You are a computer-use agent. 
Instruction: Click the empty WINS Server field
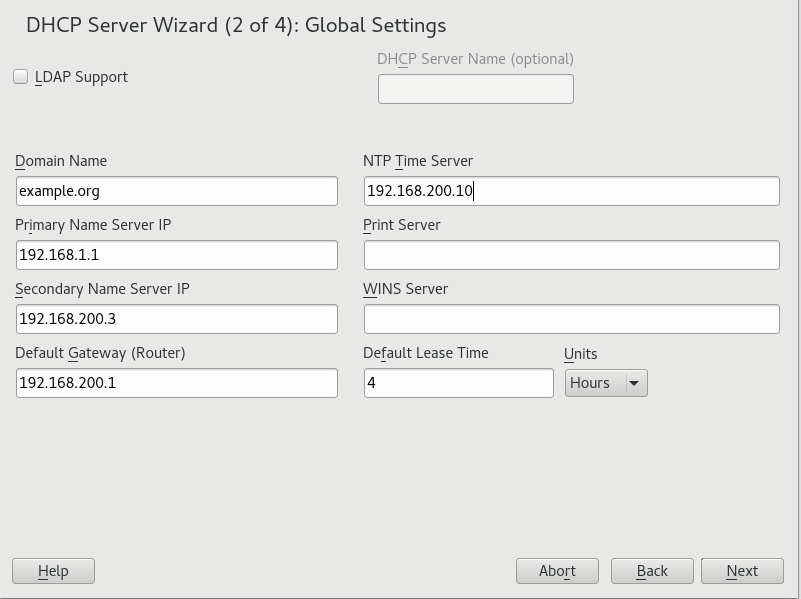click(x=571, y=319)
